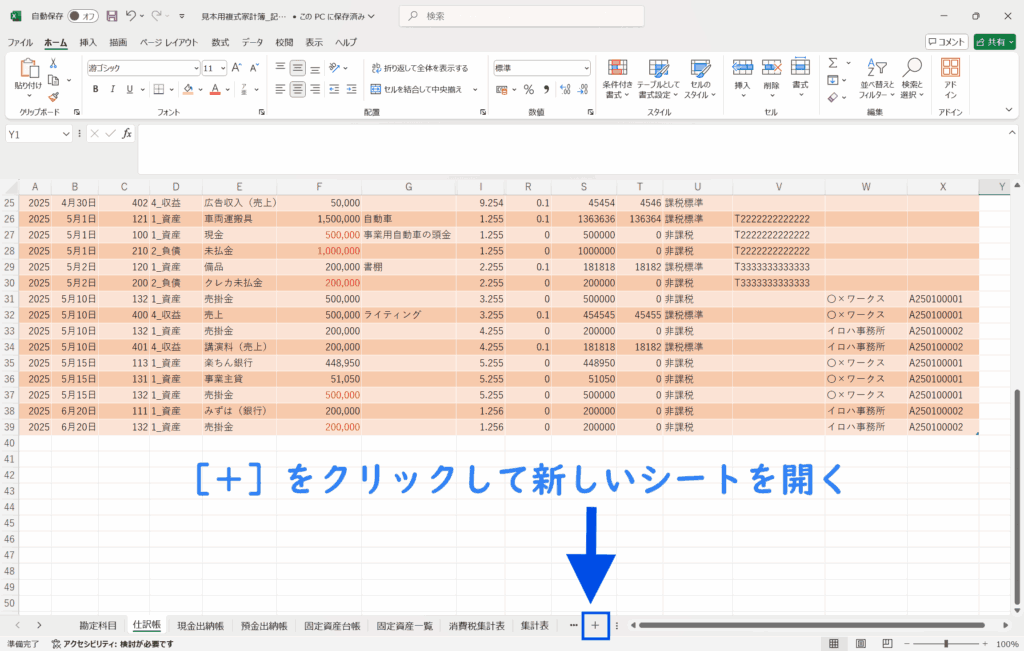Show more sheet tabs with ellipsis
The height and width of the screenshot is (651, 1024).
point(573,626)
